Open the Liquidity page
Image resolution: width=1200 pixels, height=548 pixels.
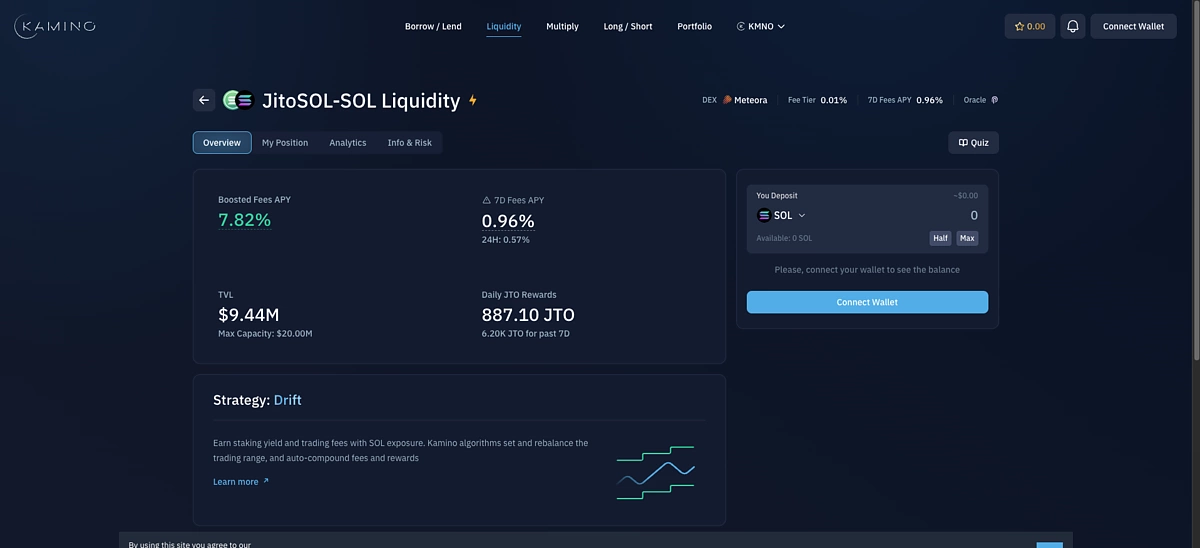pyautogui.click(x=504, y=26)
